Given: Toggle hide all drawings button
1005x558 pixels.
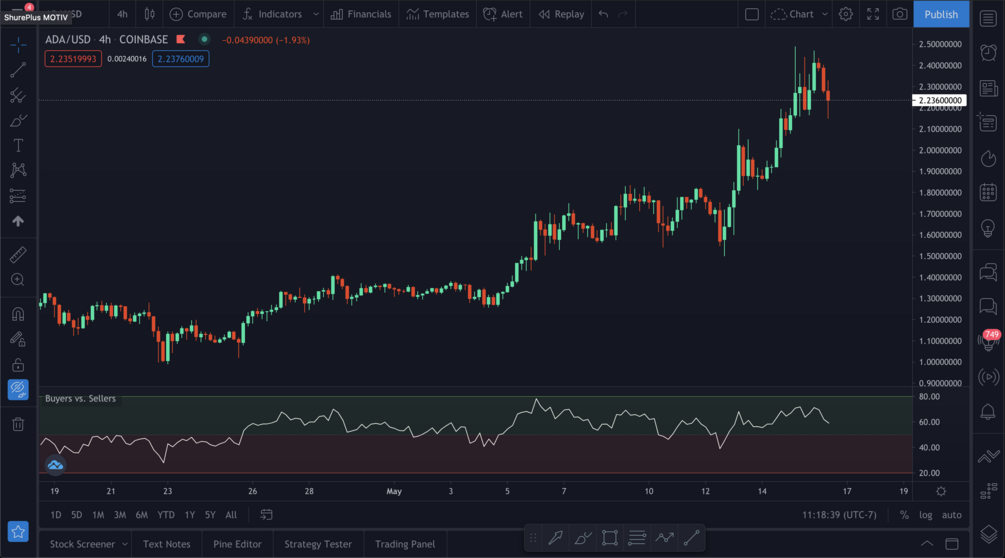Looking at the screenshot, I should coord(18,390).
